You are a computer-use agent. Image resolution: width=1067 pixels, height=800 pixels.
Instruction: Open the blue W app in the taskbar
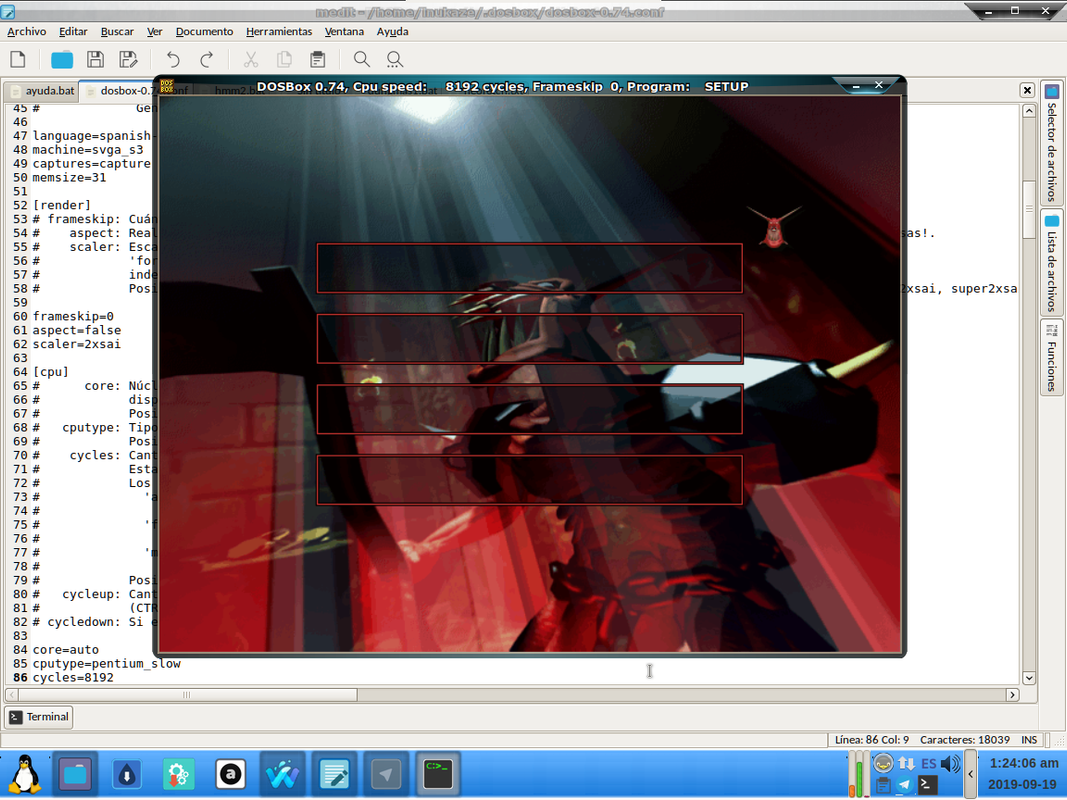(282, 774)
